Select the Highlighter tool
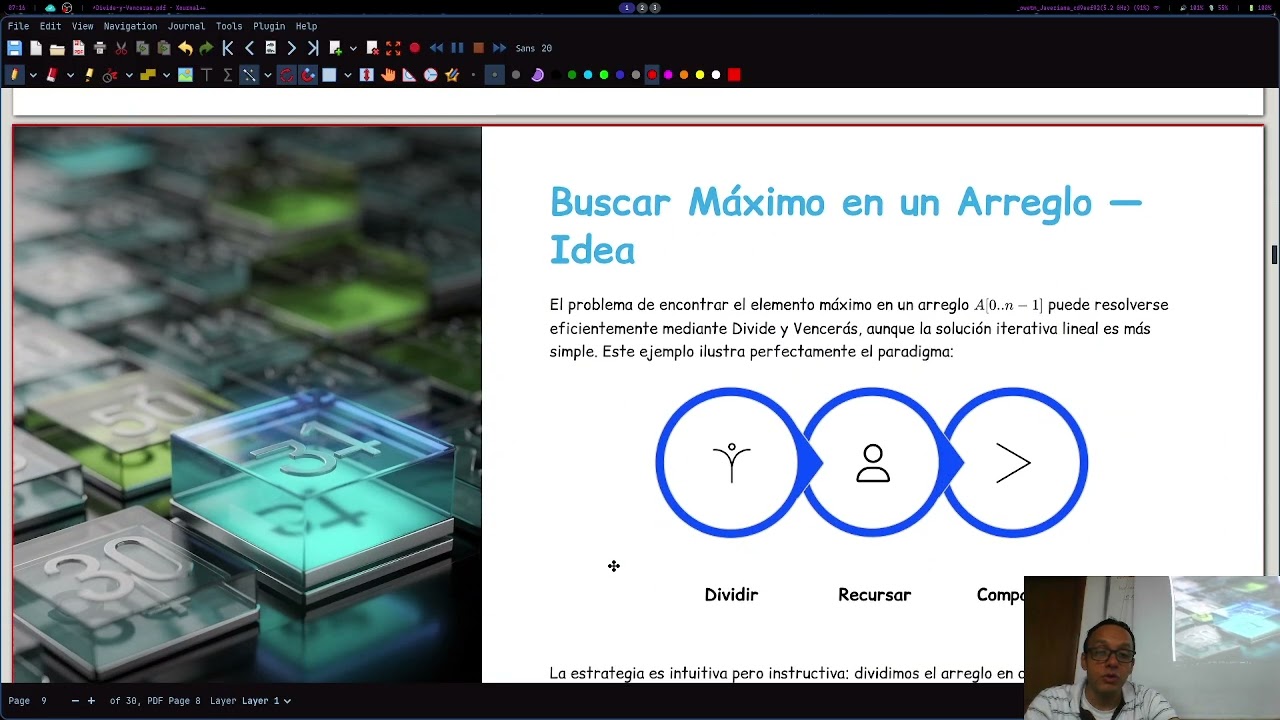 [x=89, y=75]
